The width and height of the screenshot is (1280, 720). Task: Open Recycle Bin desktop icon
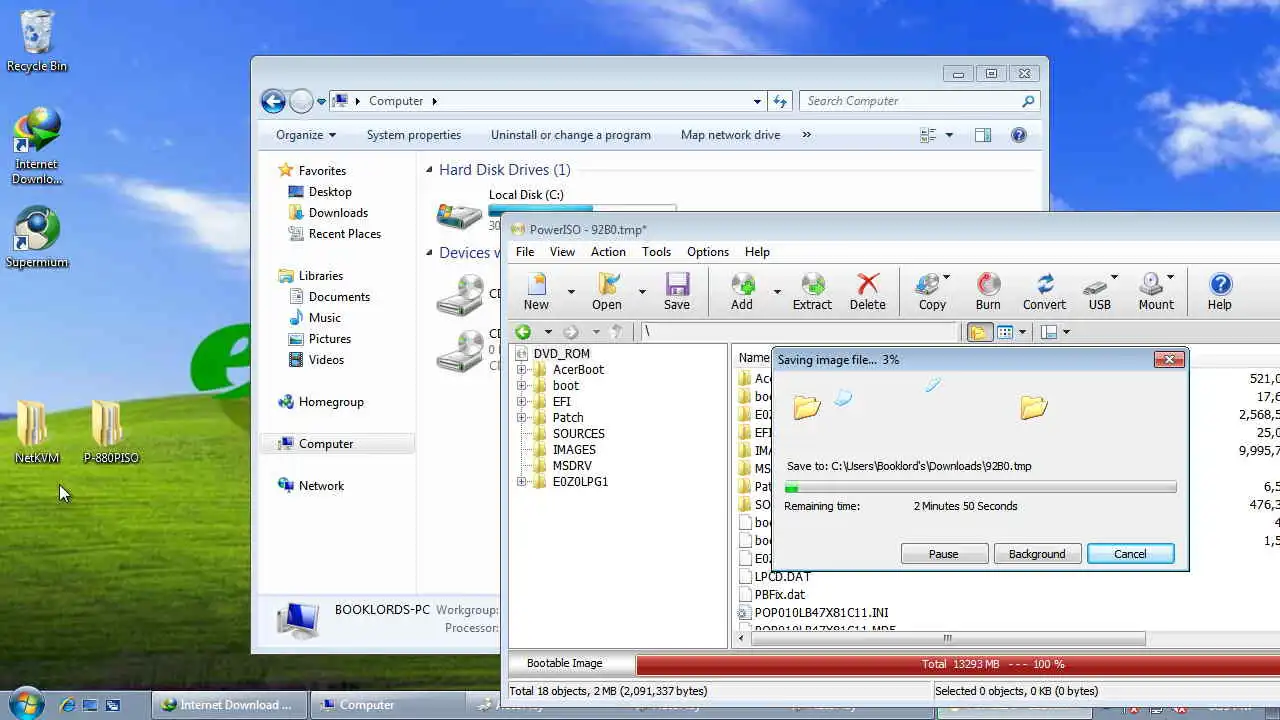[37, 41]
